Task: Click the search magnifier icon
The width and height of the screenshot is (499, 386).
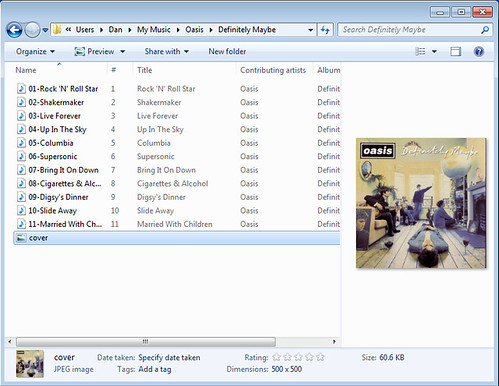Action: click(485, 30)
